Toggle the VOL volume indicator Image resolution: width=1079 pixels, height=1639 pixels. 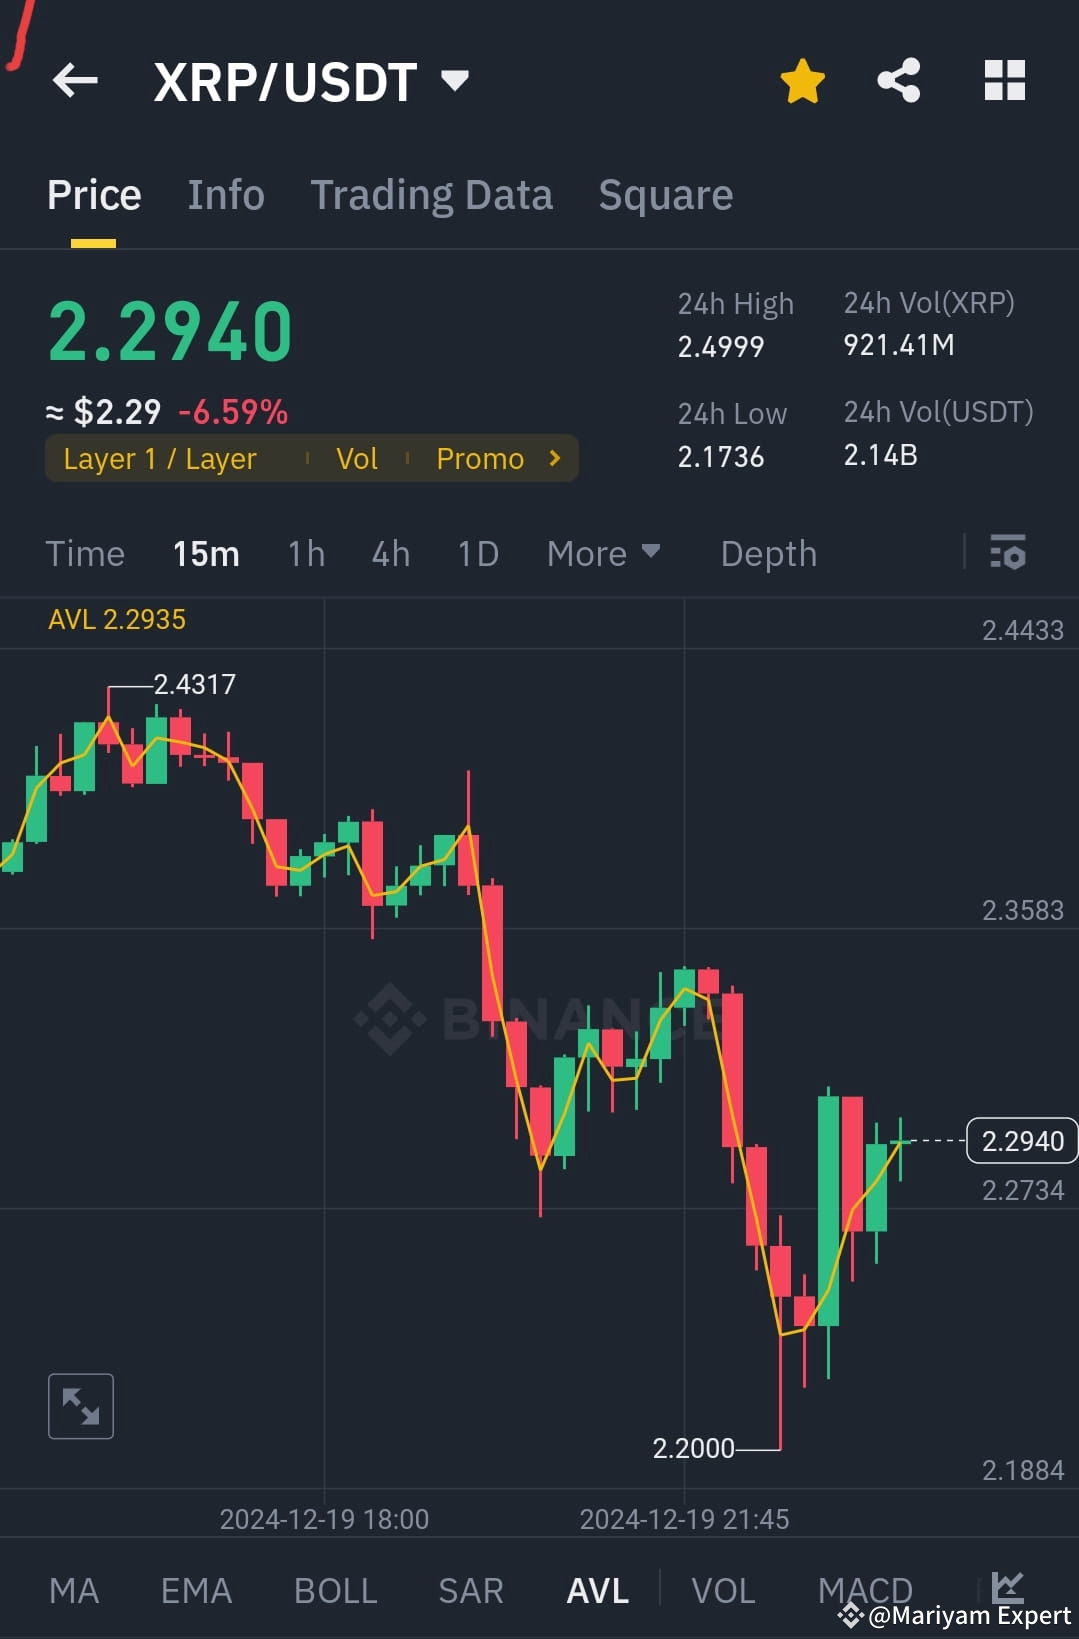723,1589
